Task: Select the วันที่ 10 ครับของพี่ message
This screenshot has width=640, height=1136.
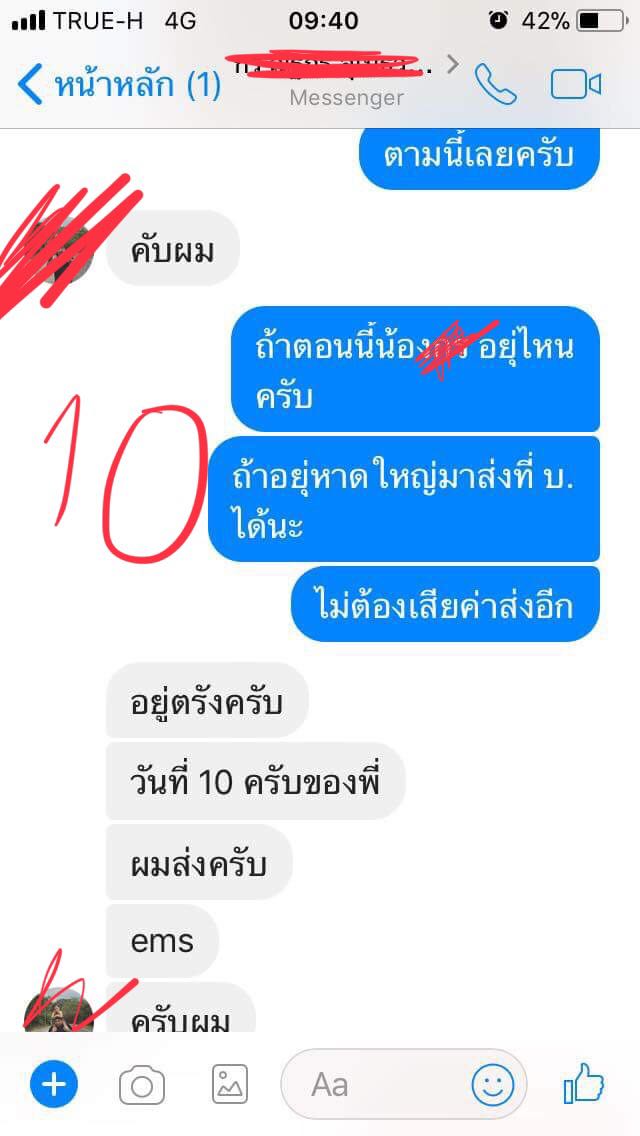Action: 256,782
